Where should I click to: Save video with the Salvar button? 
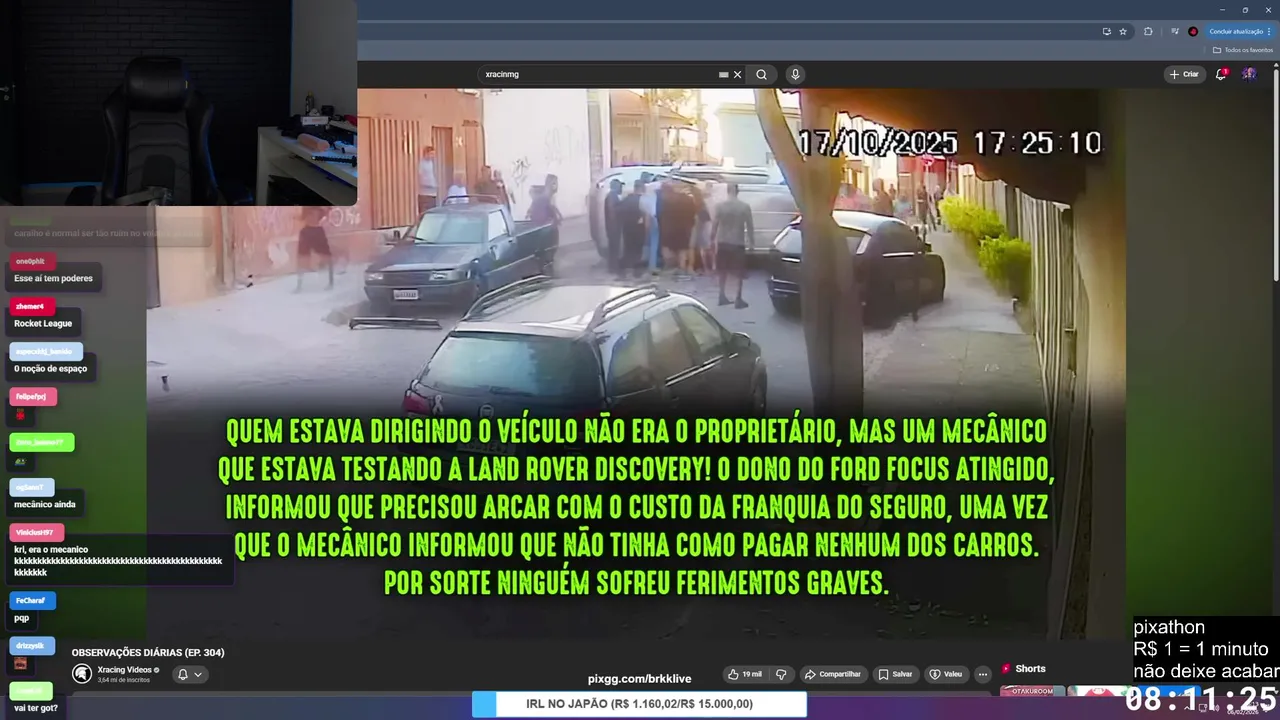[896, 674]
